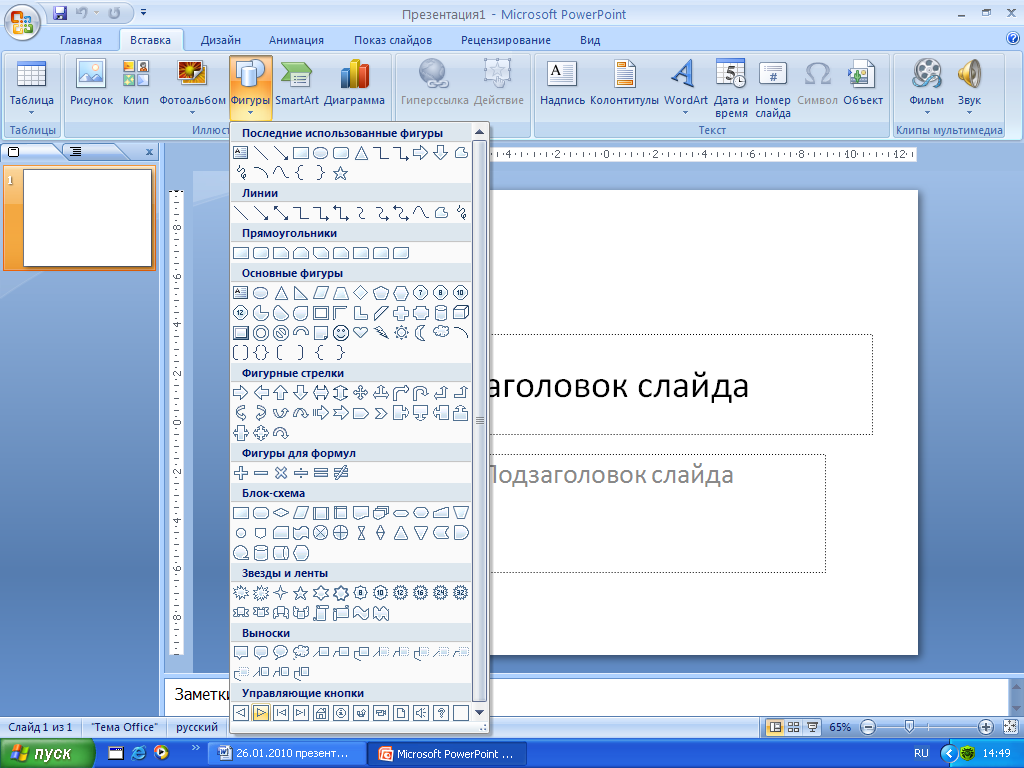Open the Фильм dropdown
This screenshot has width=1024, height=768.
pos(926,88)
